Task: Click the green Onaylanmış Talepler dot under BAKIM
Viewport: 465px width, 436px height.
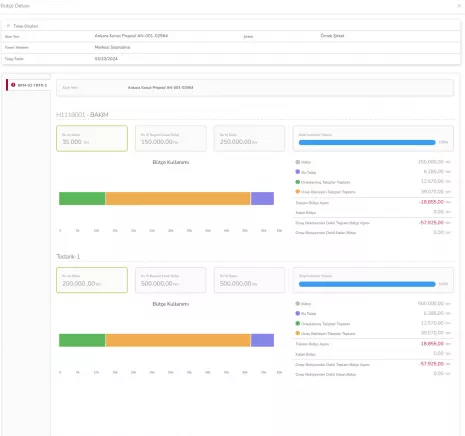Action: [x=298, y=182]
